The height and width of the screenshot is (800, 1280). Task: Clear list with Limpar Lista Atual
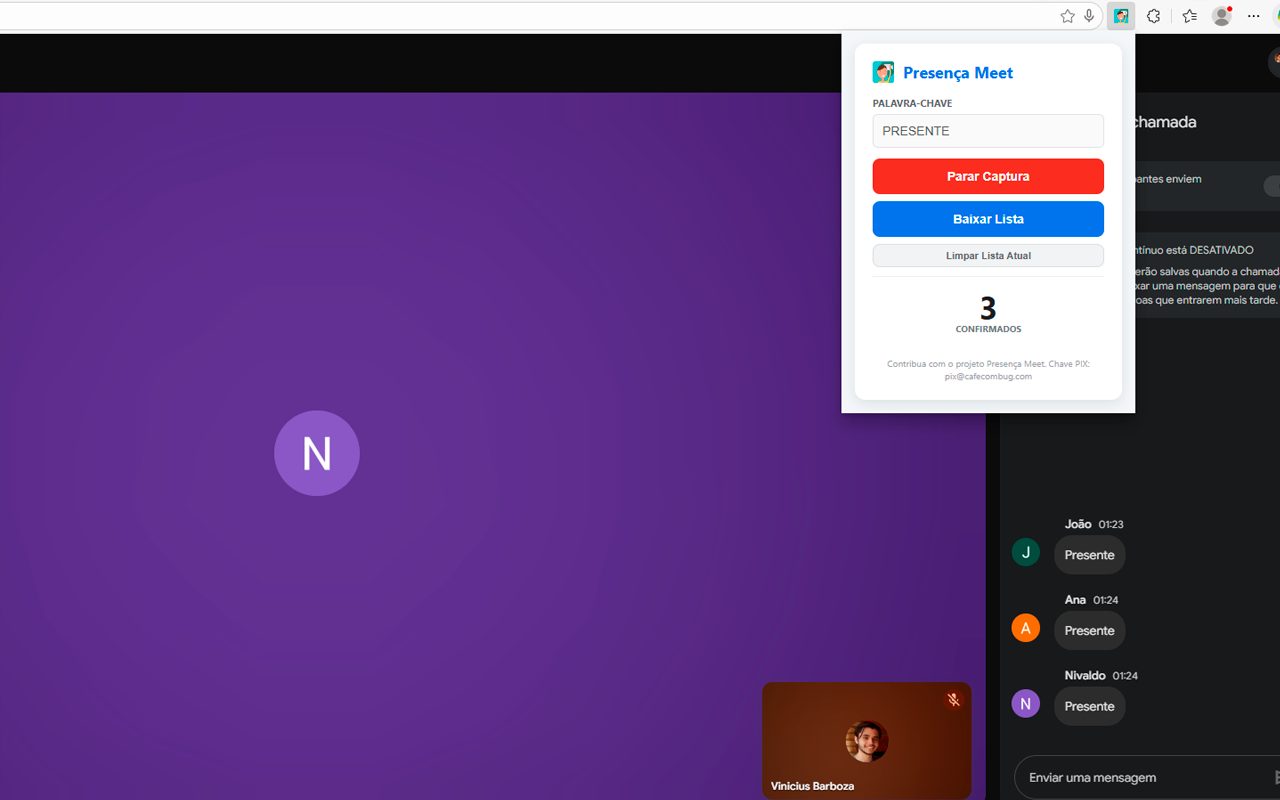[x=988, y=256]
